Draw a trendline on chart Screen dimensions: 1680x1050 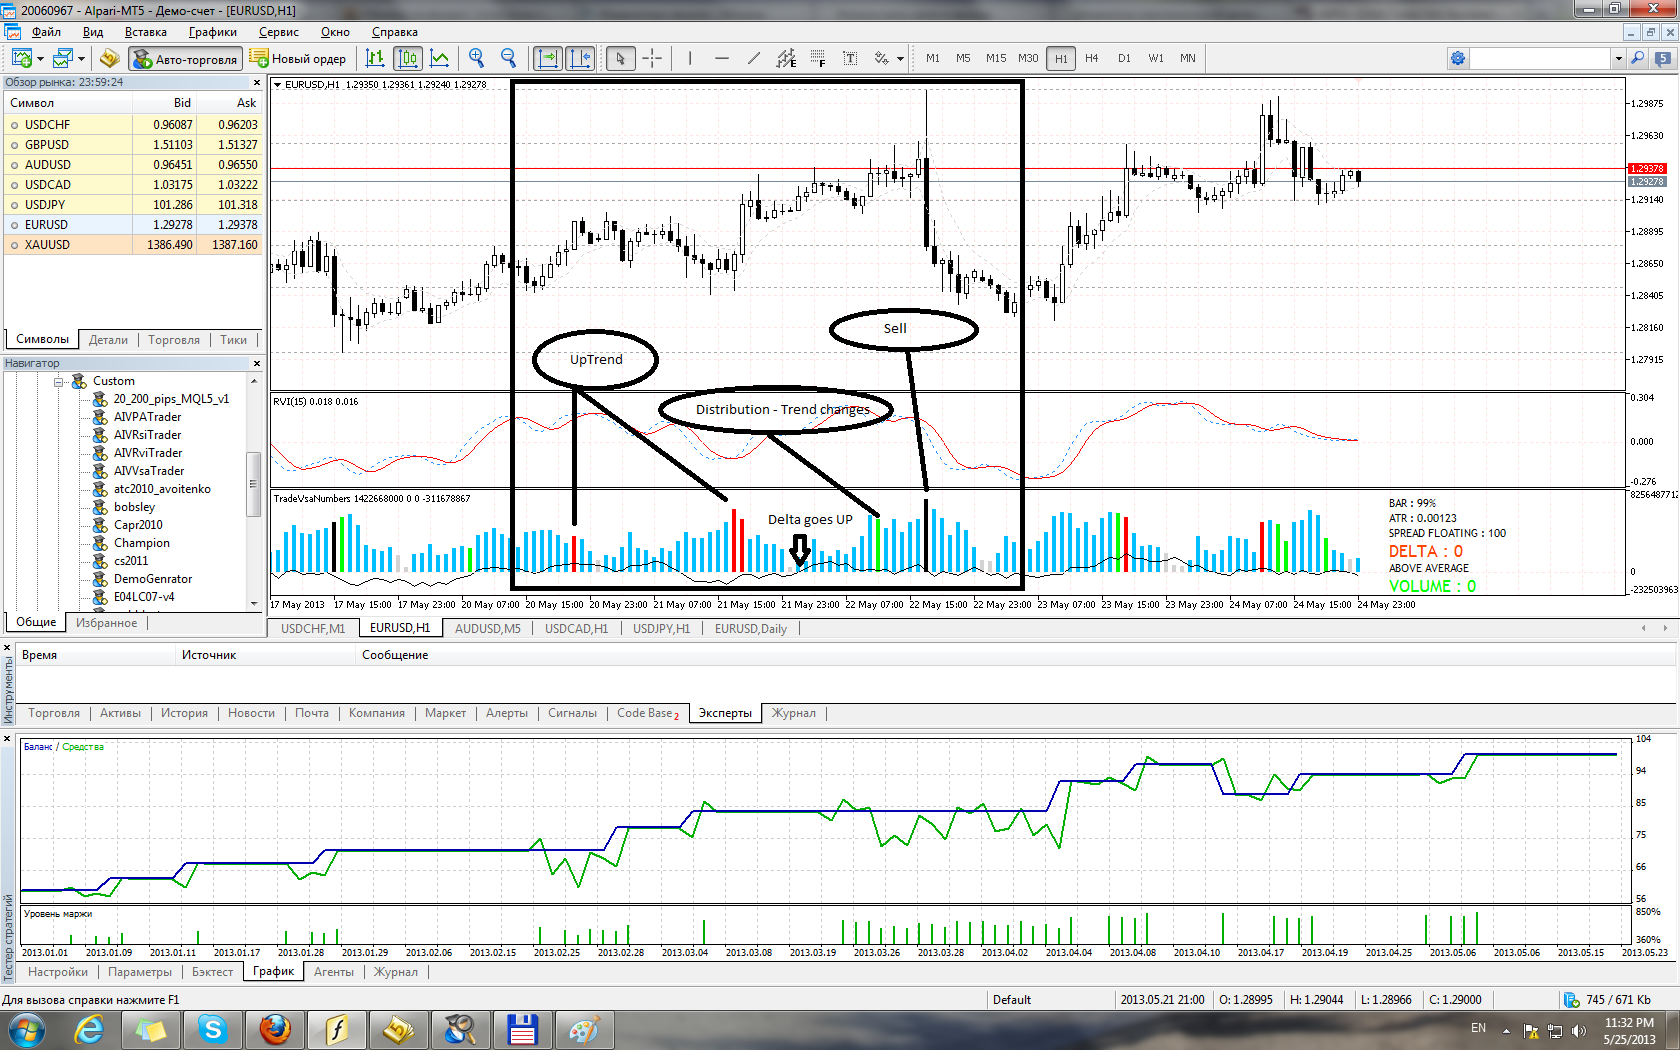(x=754, y=58)
